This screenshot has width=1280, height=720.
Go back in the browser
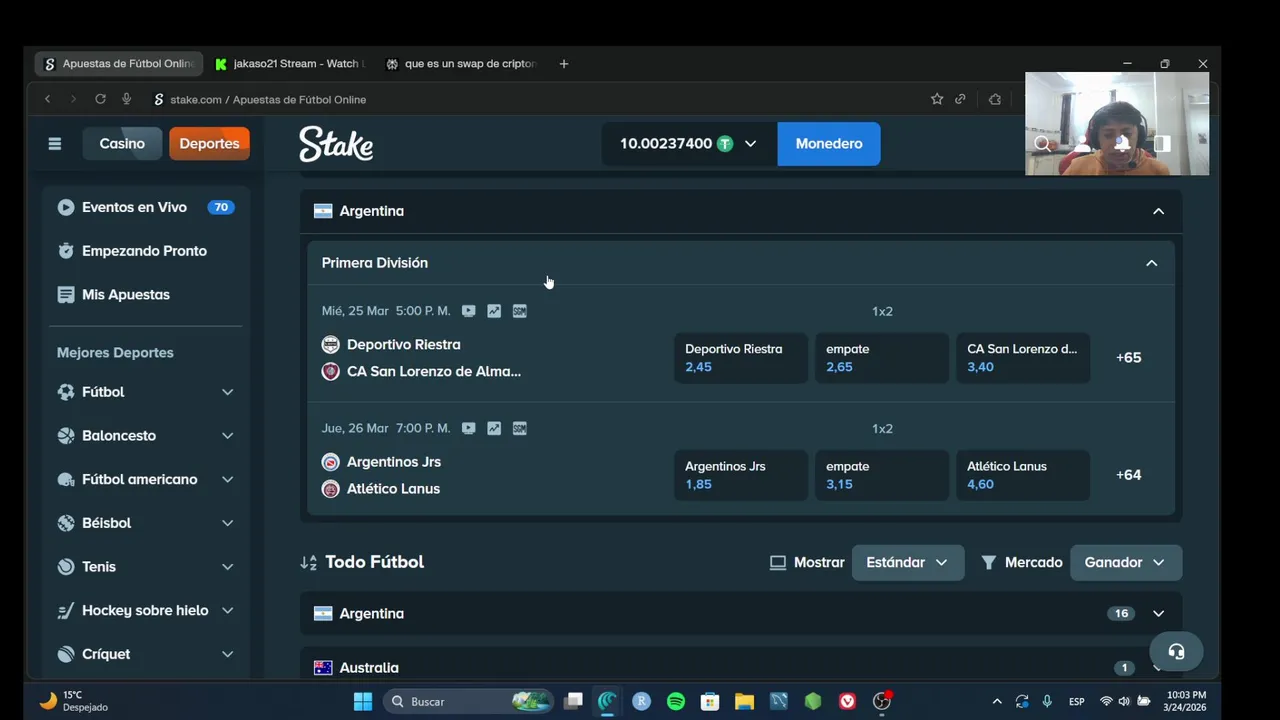pyautogui.click(x=47, y=99)
